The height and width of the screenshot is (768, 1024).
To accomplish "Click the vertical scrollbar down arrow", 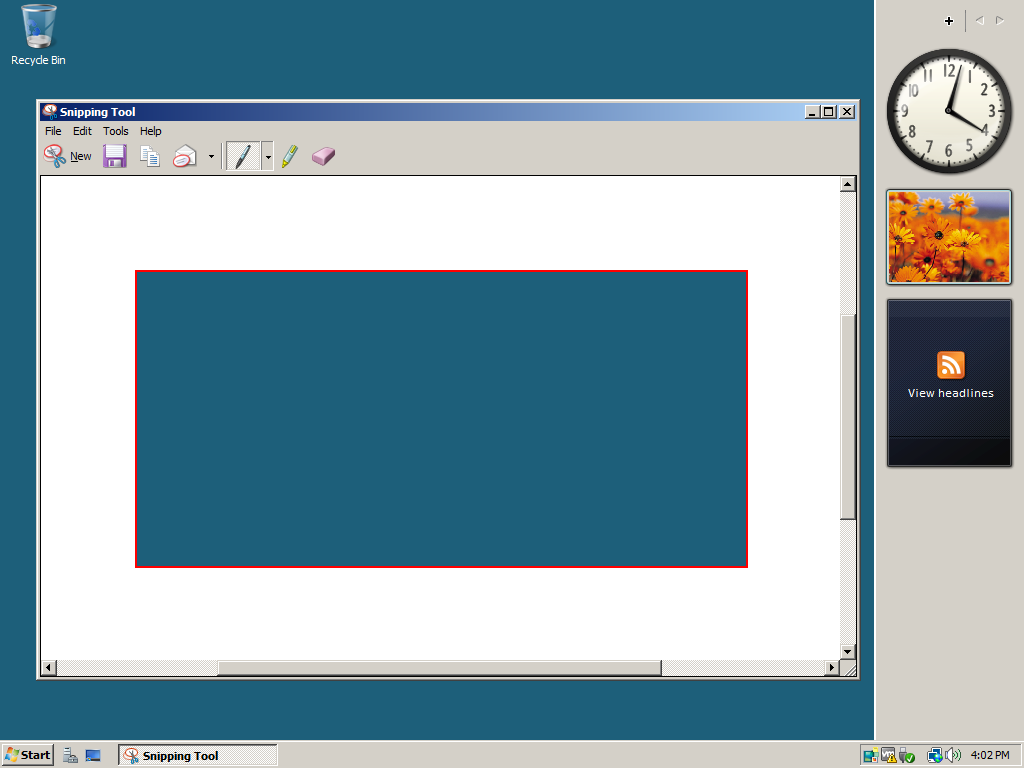I will click(x=848, y=652).
